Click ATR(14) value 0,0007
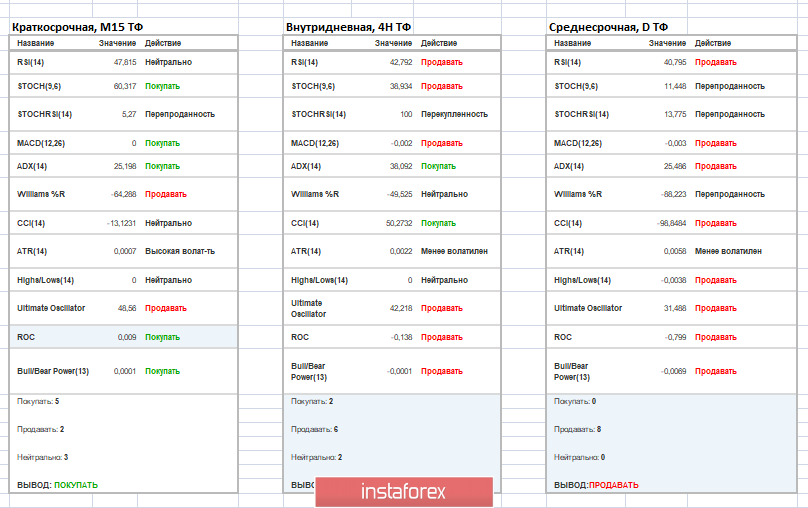This screenshot has width=808, height=508. coord(125,251)
